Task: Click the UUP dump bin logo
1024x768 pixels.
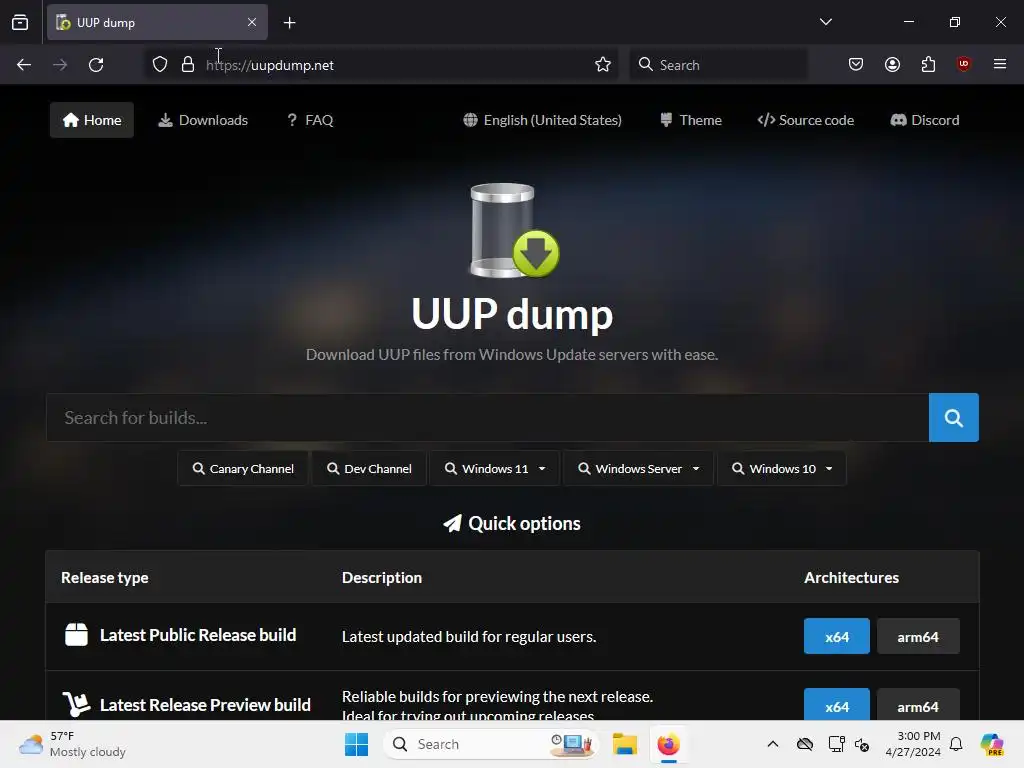Action: coord(514,231)
